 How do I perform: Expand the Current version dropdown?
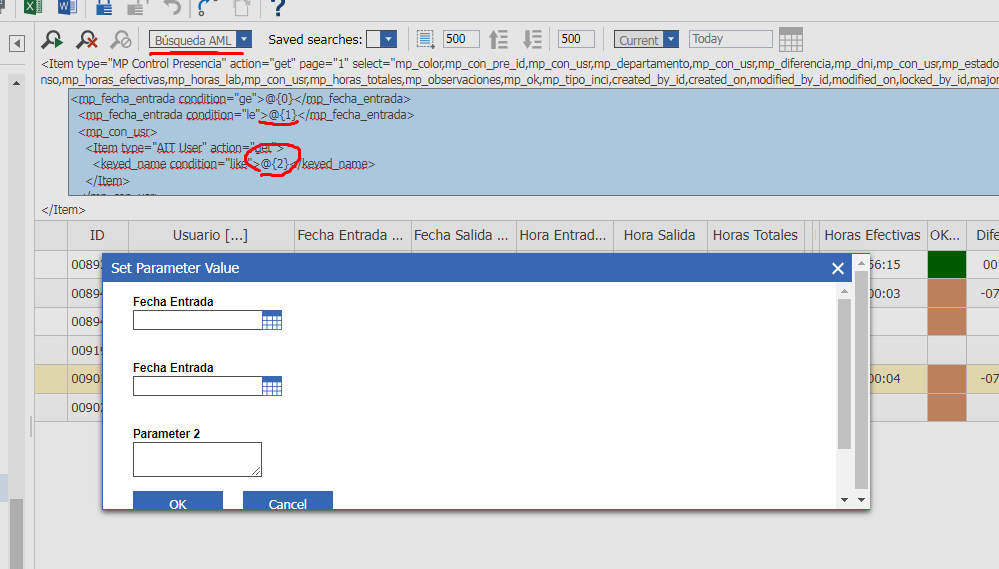(671, 40)
